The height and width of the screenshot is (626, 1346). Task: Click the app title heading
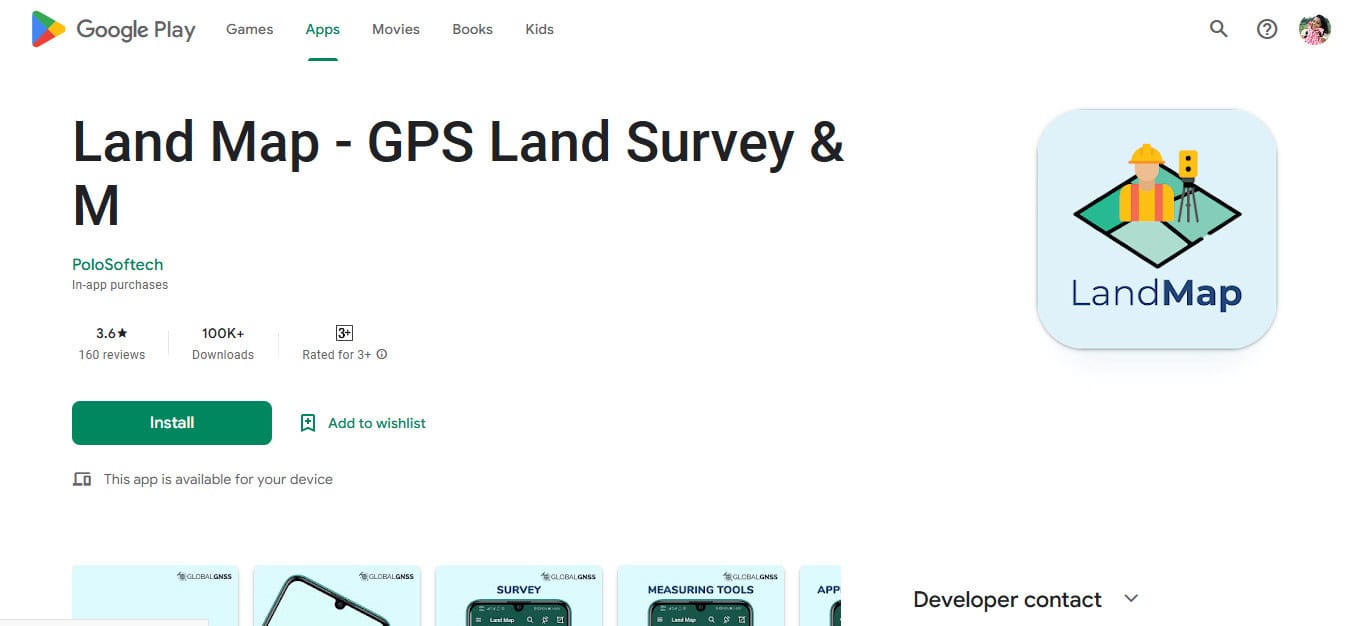click(x=459, y=174)
